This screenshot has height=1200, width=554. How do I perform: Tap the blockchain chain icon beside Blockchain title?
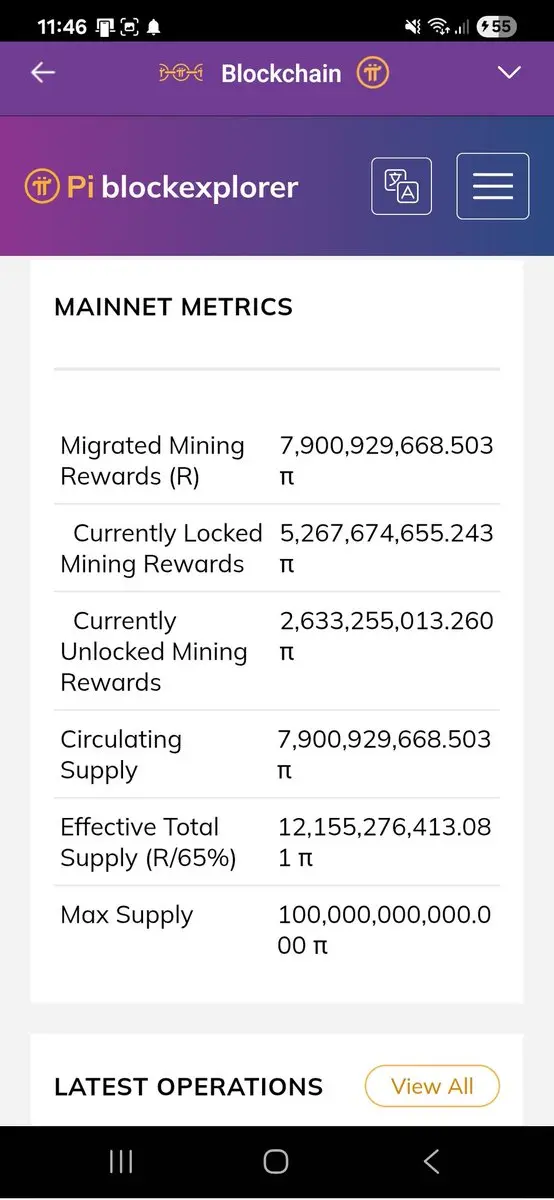pyautogui.click(x=181, y=73)
